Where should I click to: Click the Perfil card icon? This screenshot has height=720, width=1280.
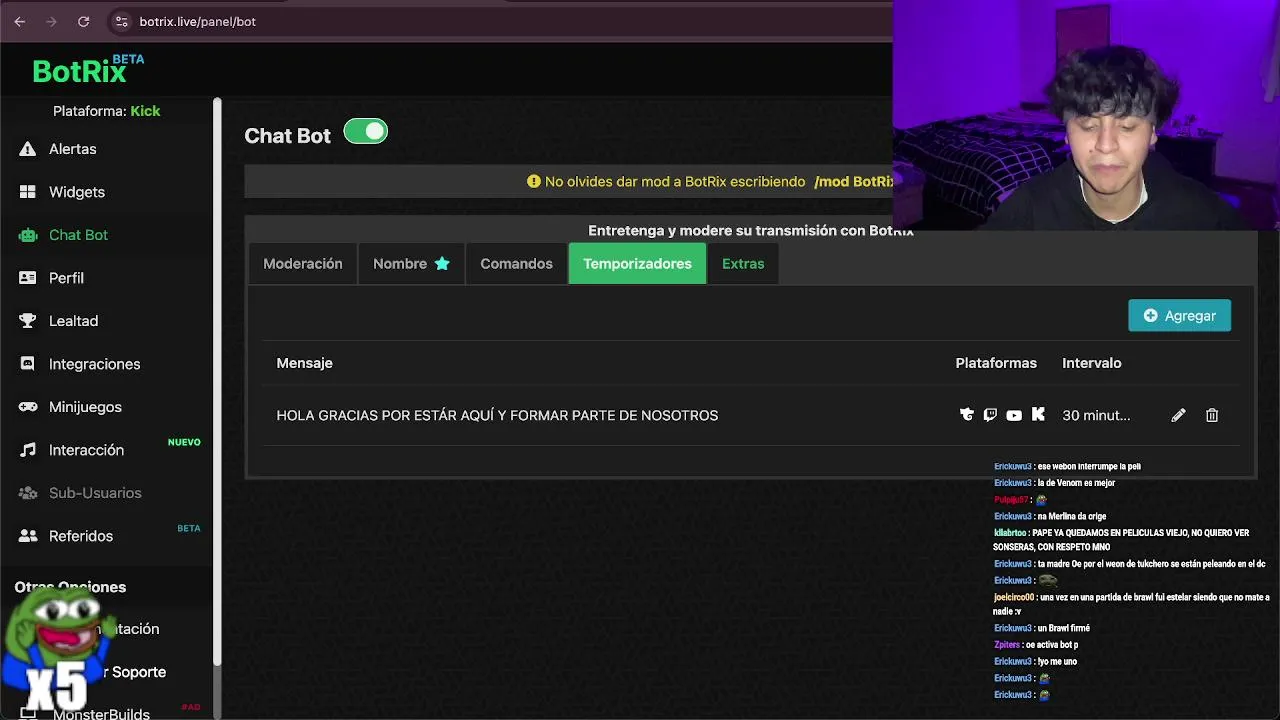click(28, 278)
